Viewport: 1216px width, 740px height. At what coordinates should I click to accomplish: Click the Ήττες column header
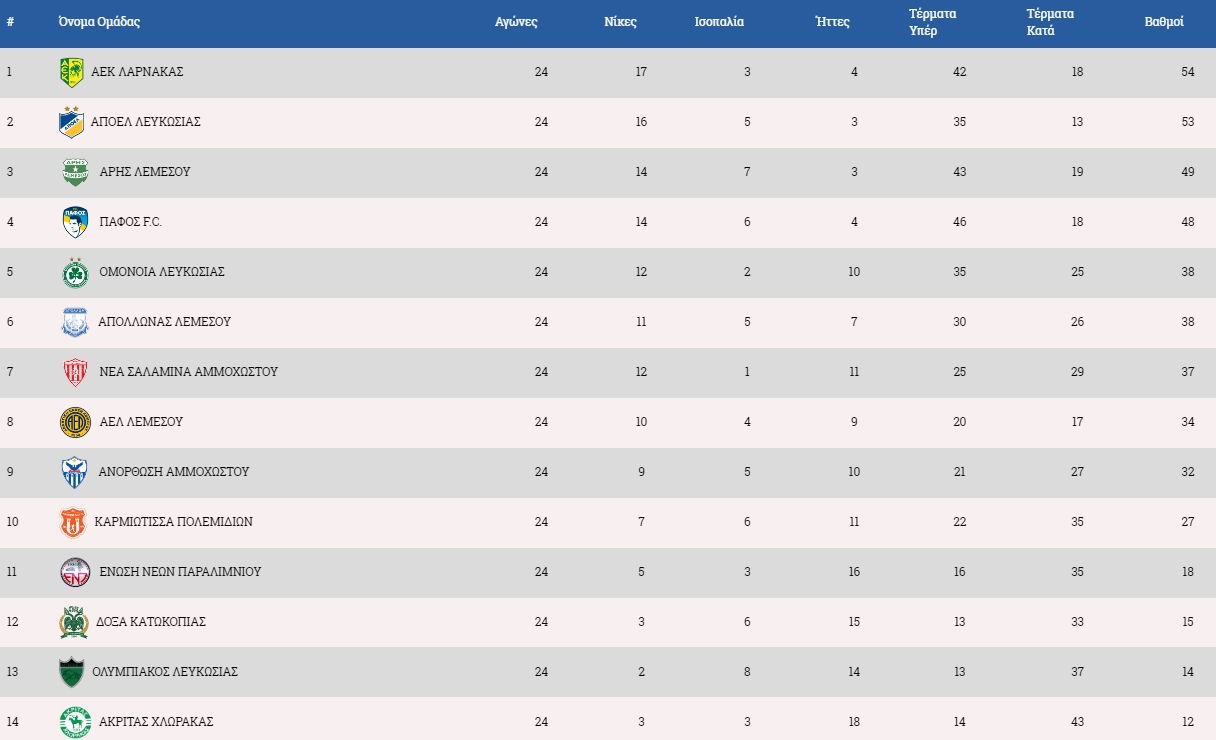pos(832,22)
